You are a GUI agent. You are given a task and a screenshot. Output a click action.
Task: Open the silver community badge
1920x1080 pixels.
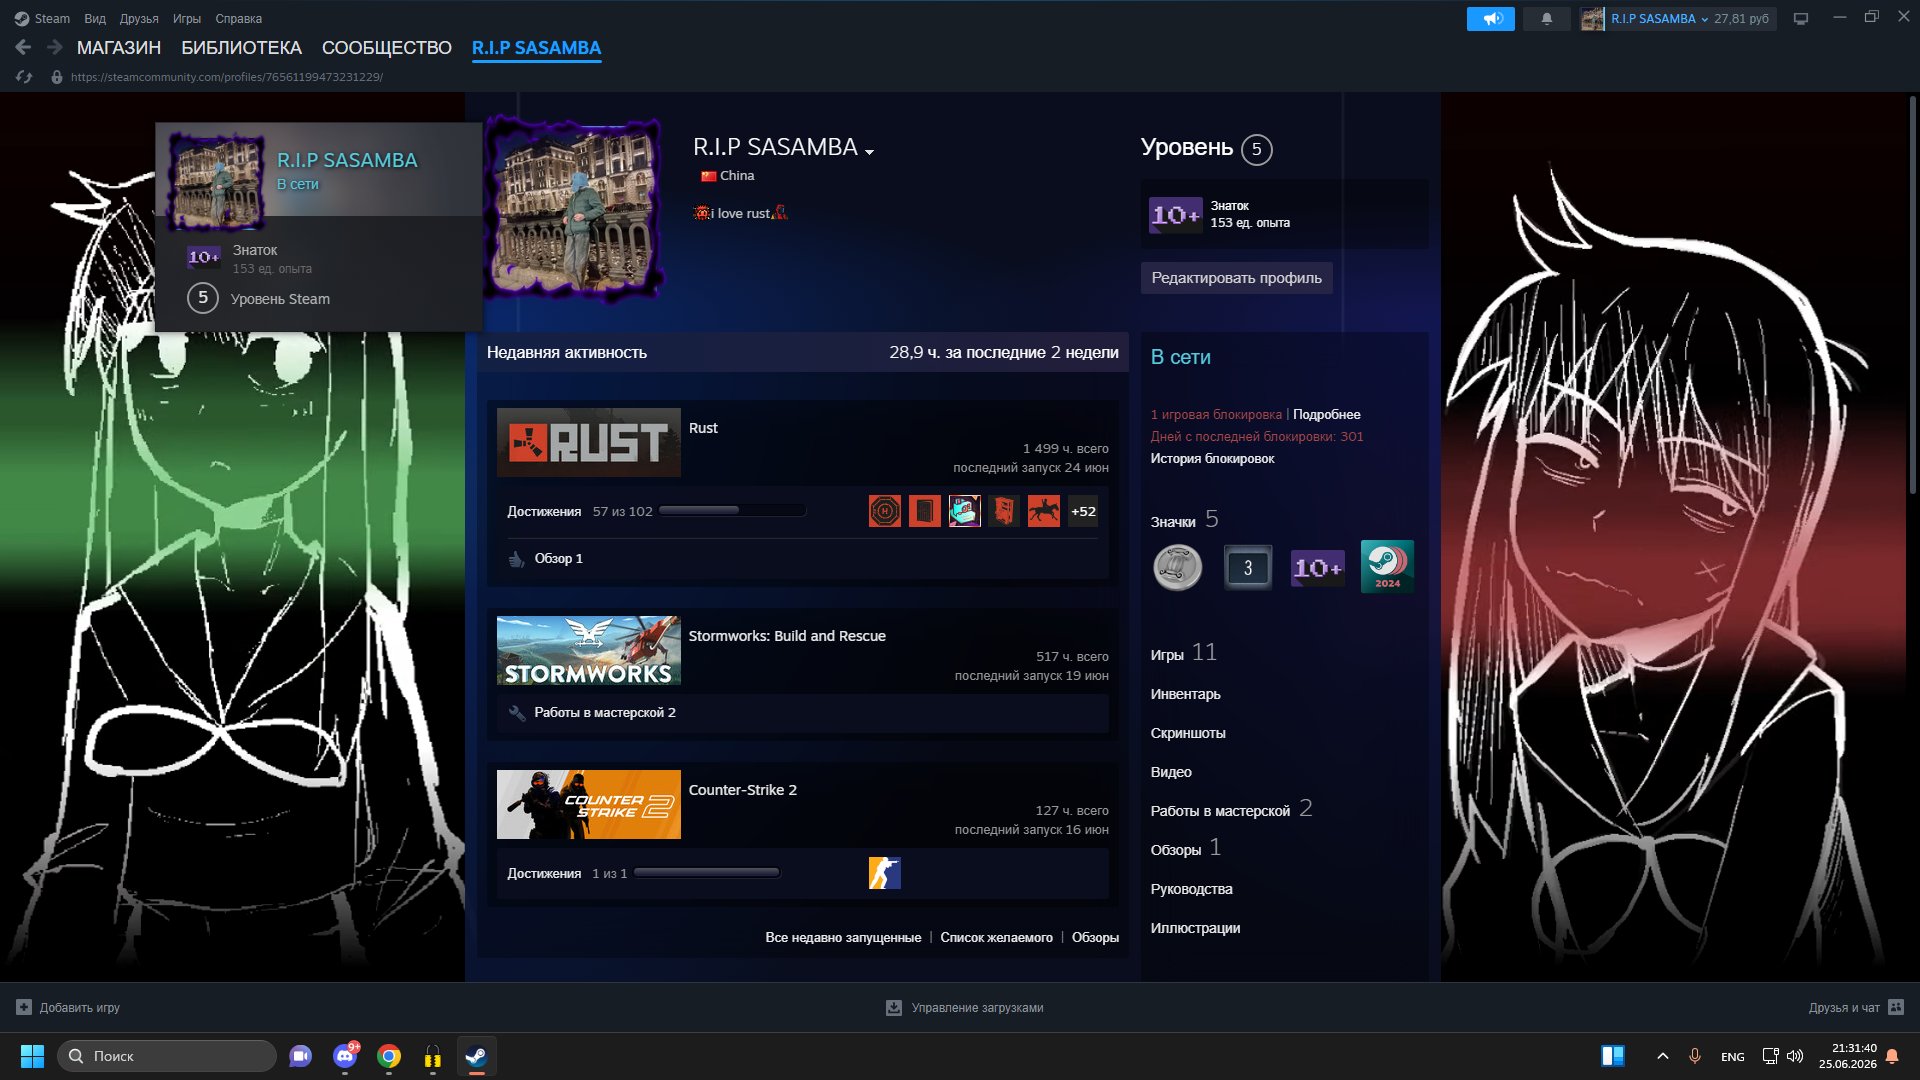[1177, 567]
